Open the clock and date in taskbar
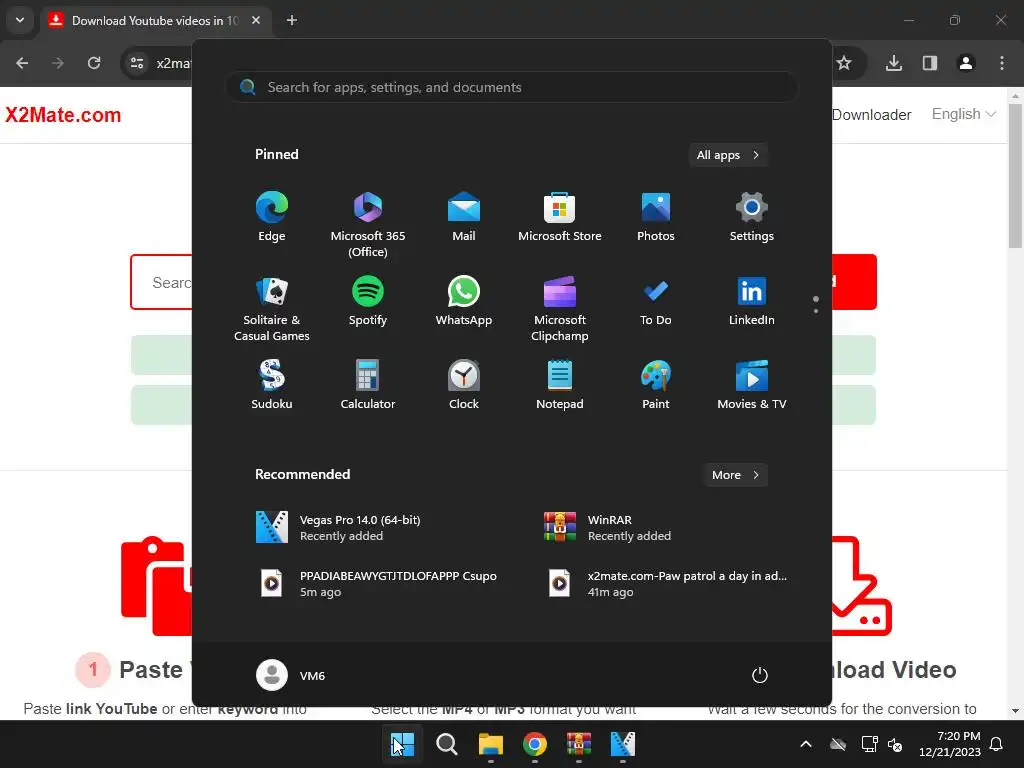This screenshot has height=768, width=1024. click(950, 744)
